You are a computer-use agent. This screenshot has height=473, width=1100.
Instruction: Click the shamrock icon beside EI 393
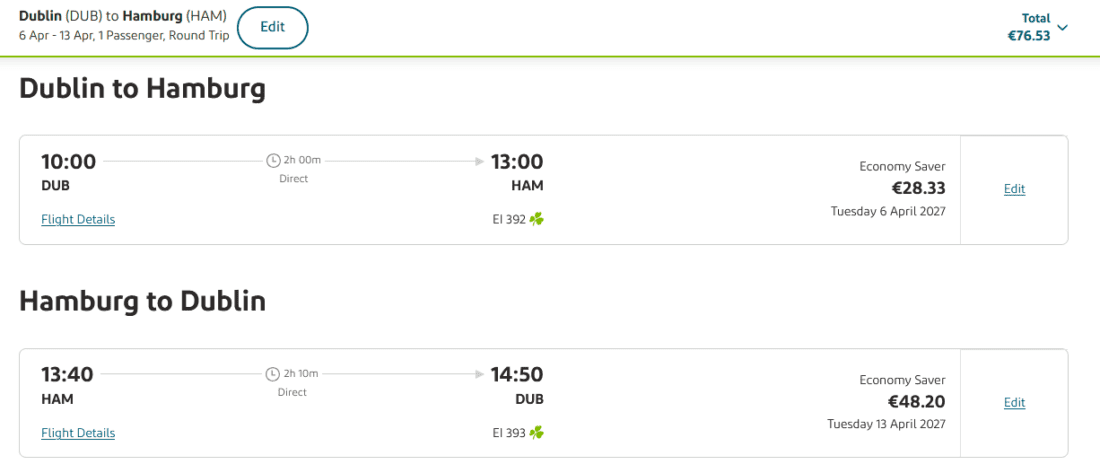click(537, 432)
